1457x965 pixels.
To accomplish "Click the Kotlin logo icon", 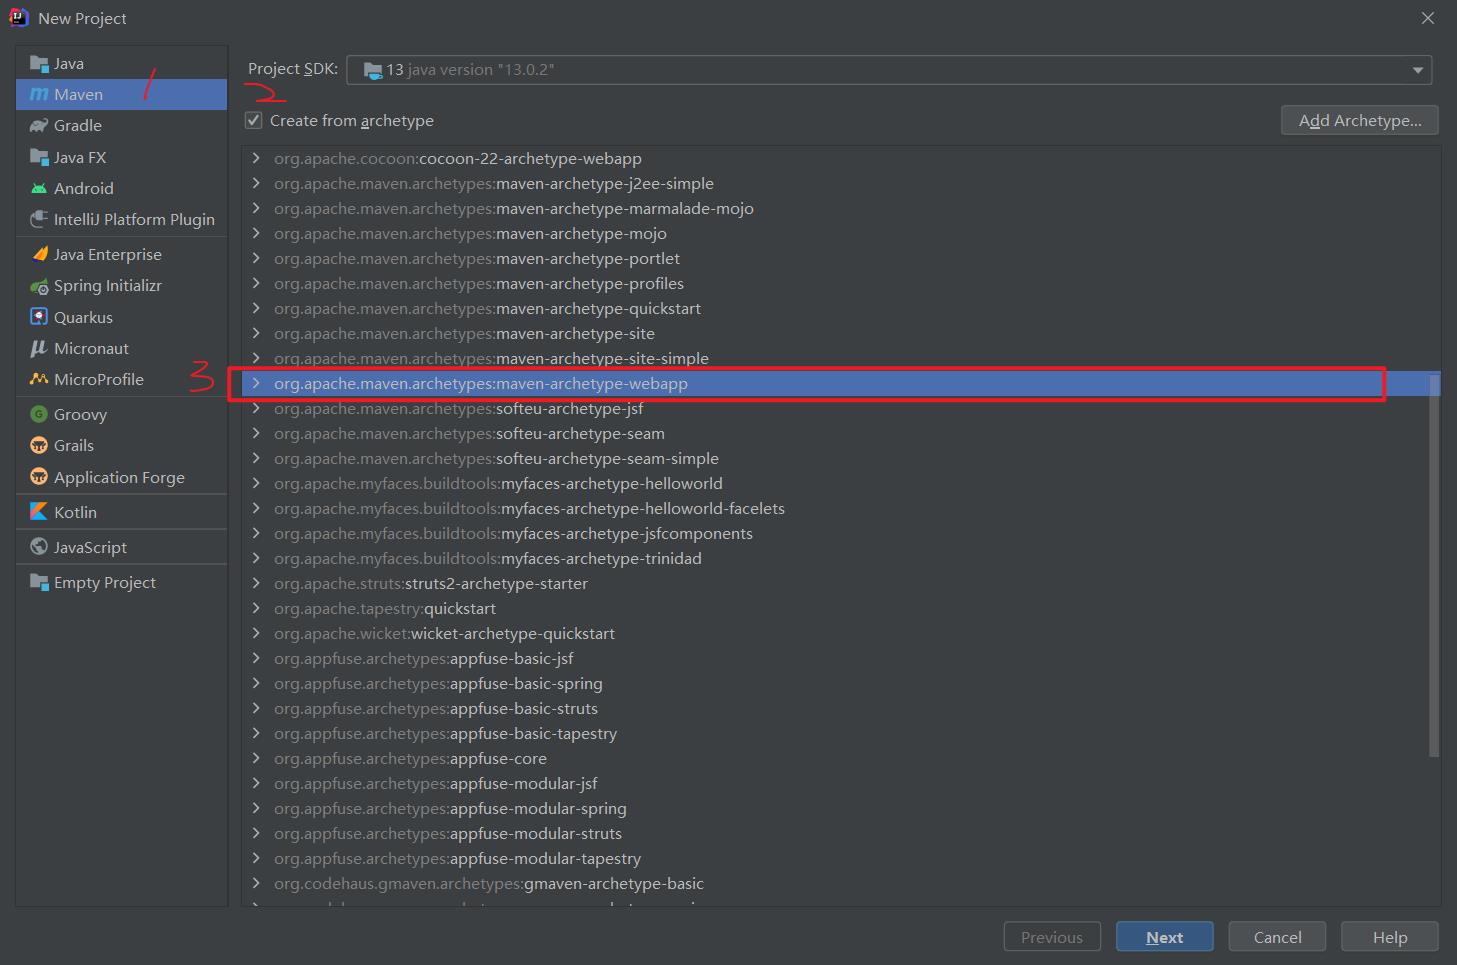I will pyautogui.click(x=39, y=511).
